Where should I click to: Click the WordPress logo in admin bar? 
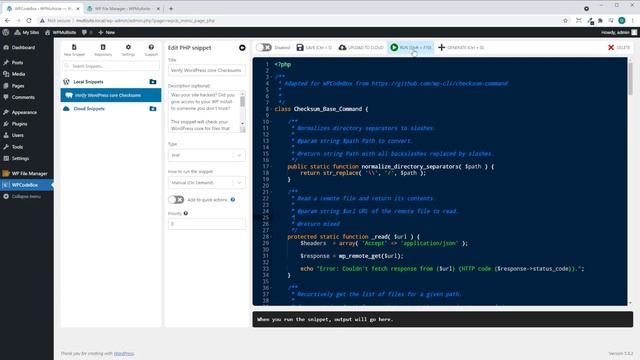(6, 32)
